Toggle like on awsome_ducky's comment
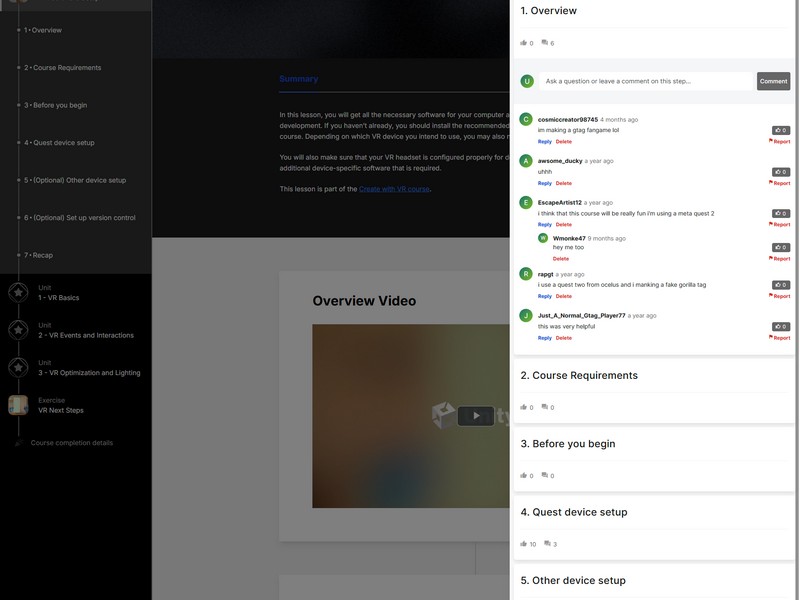Viewport: 800px width, 600px height. (x=780, y=172)
